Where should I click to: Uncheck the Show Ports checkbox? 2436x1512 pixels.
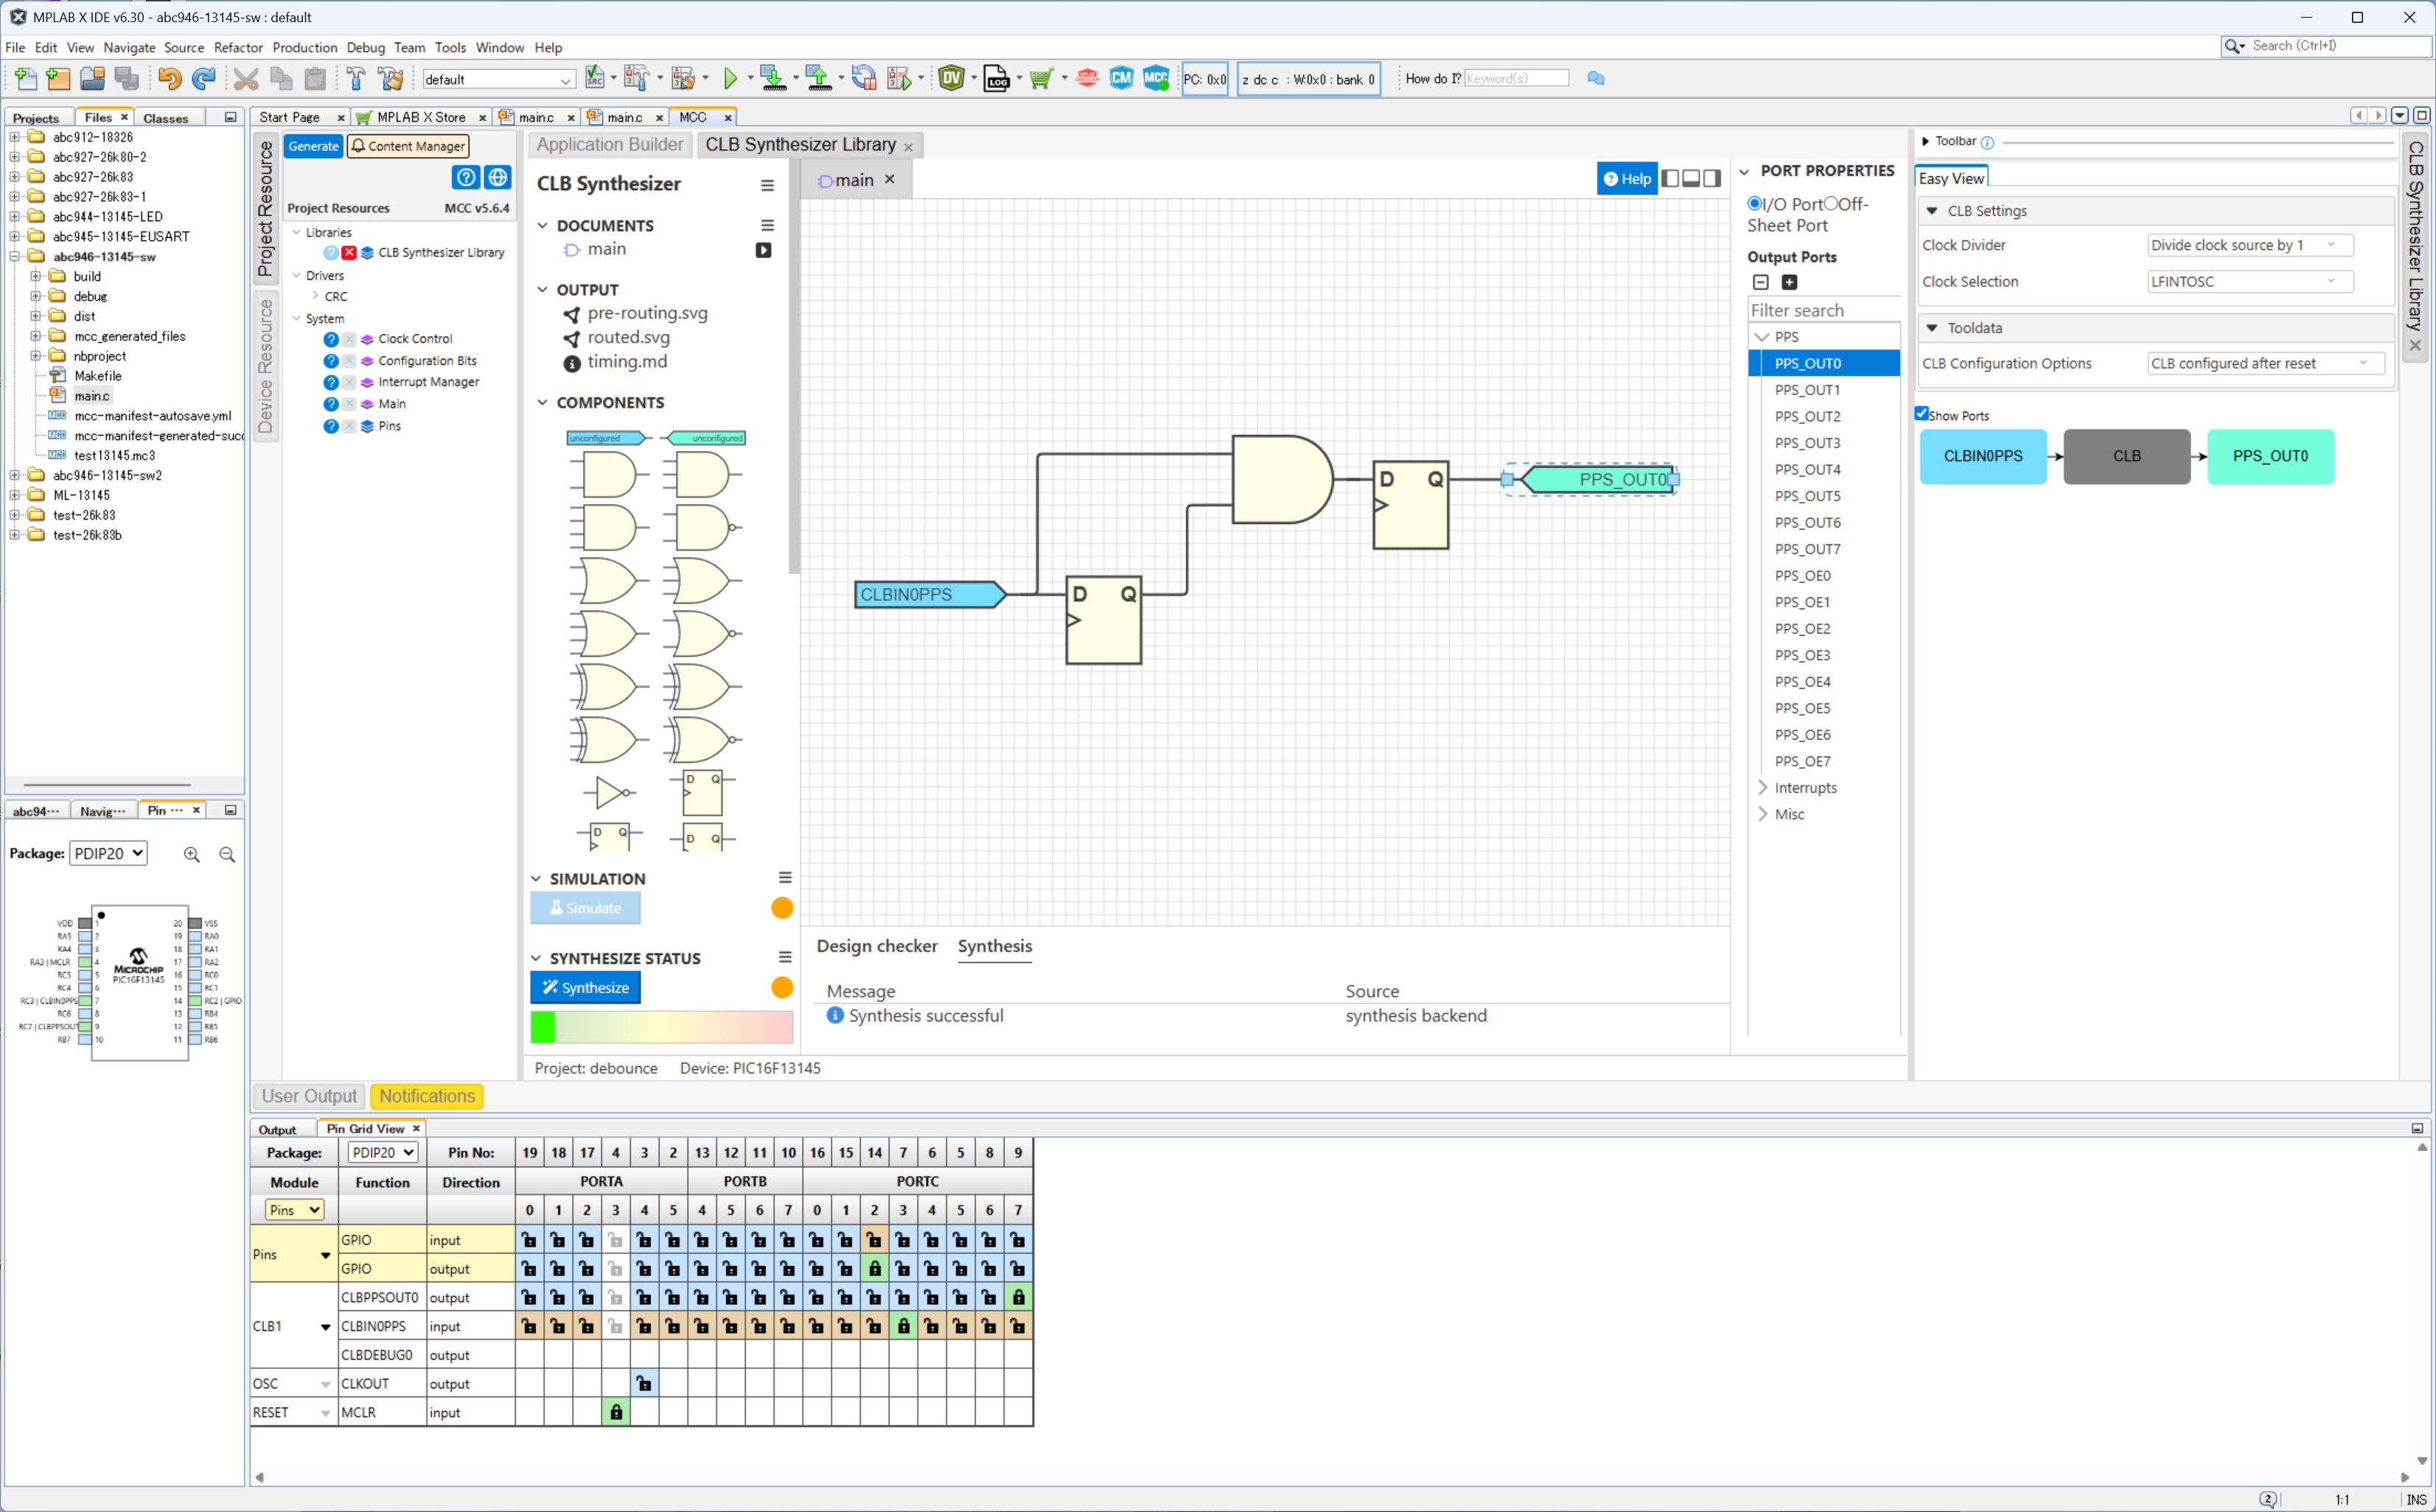click(1921, 414)
